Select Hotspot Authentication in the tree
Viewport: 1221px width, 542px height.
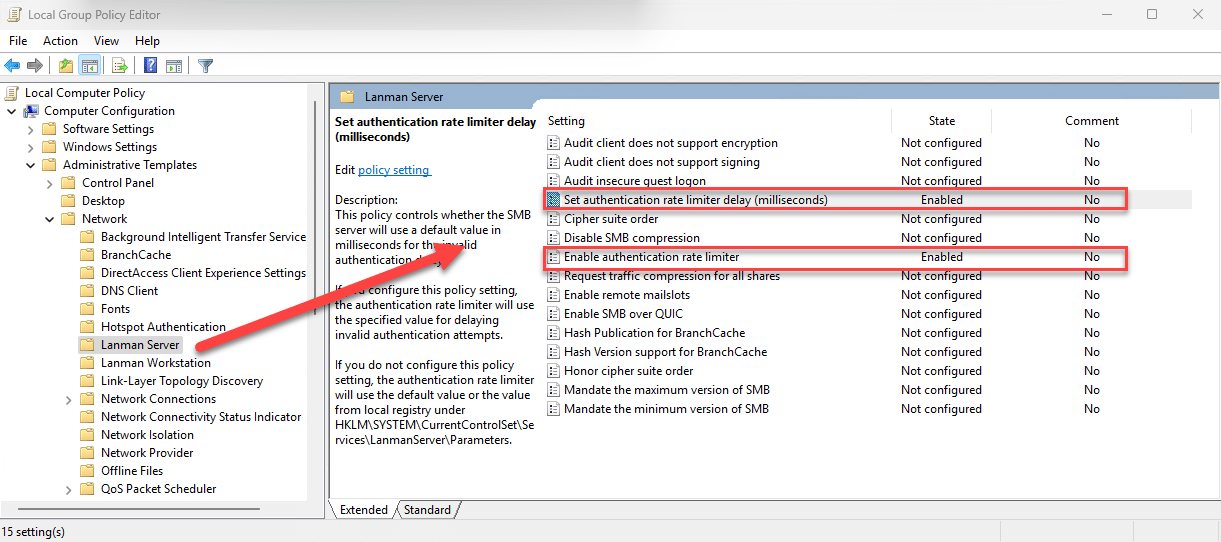[163, 327]
